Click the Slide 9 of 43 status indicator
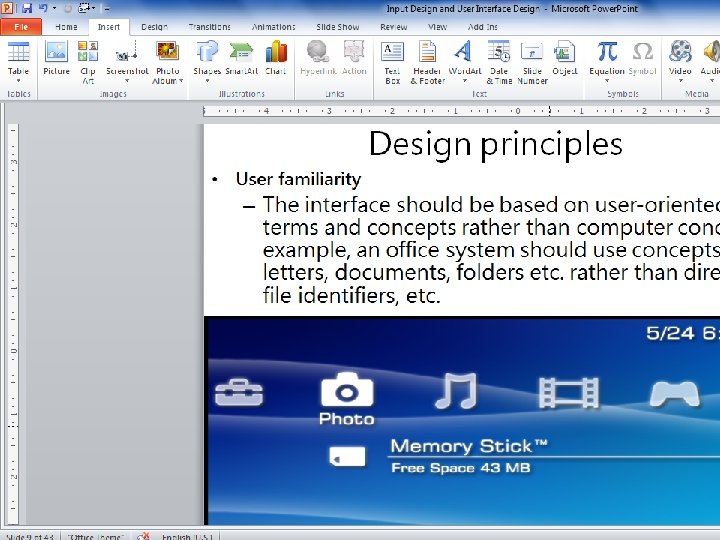 click(30, 536)
